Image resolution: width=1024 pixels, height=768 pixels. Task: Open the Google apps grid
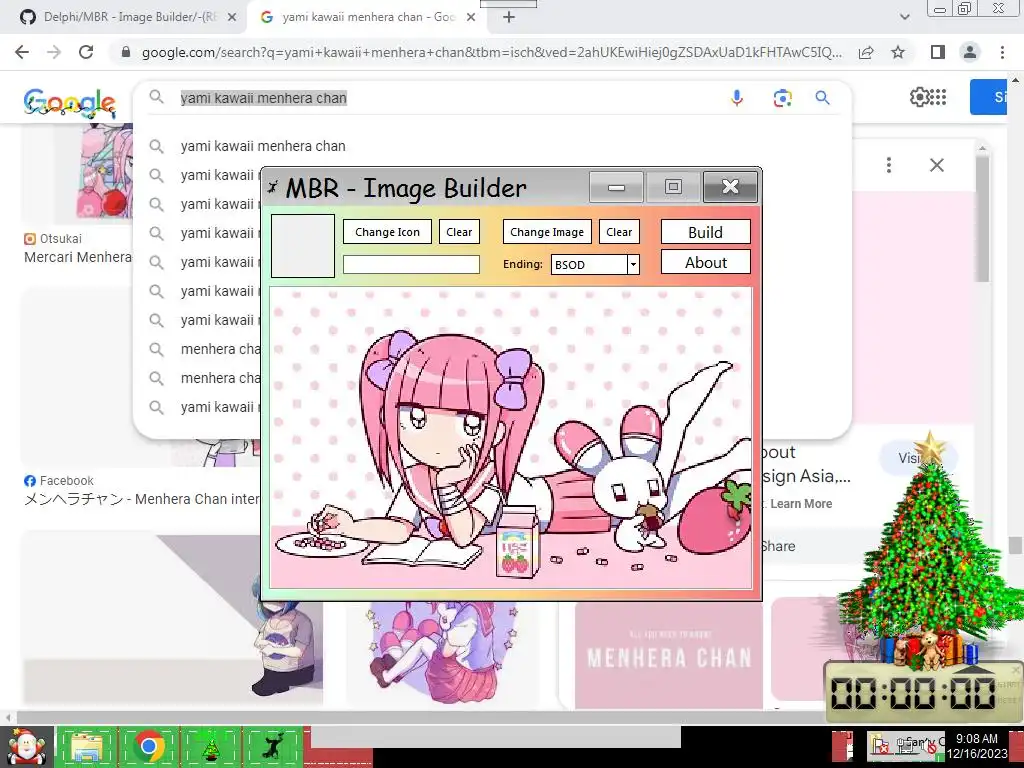[938, 97]
